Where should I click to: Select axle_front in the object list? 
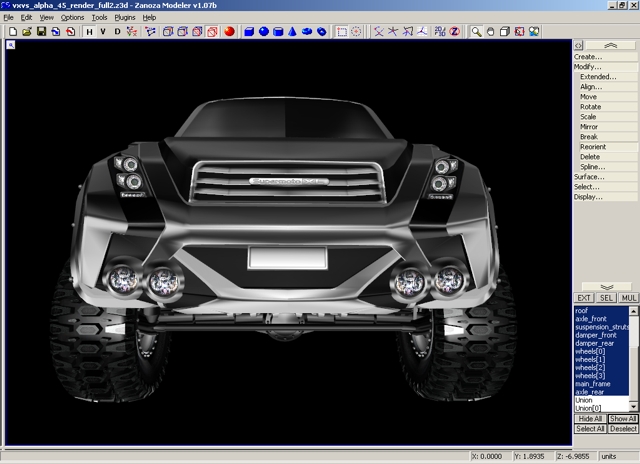(590, 319)
